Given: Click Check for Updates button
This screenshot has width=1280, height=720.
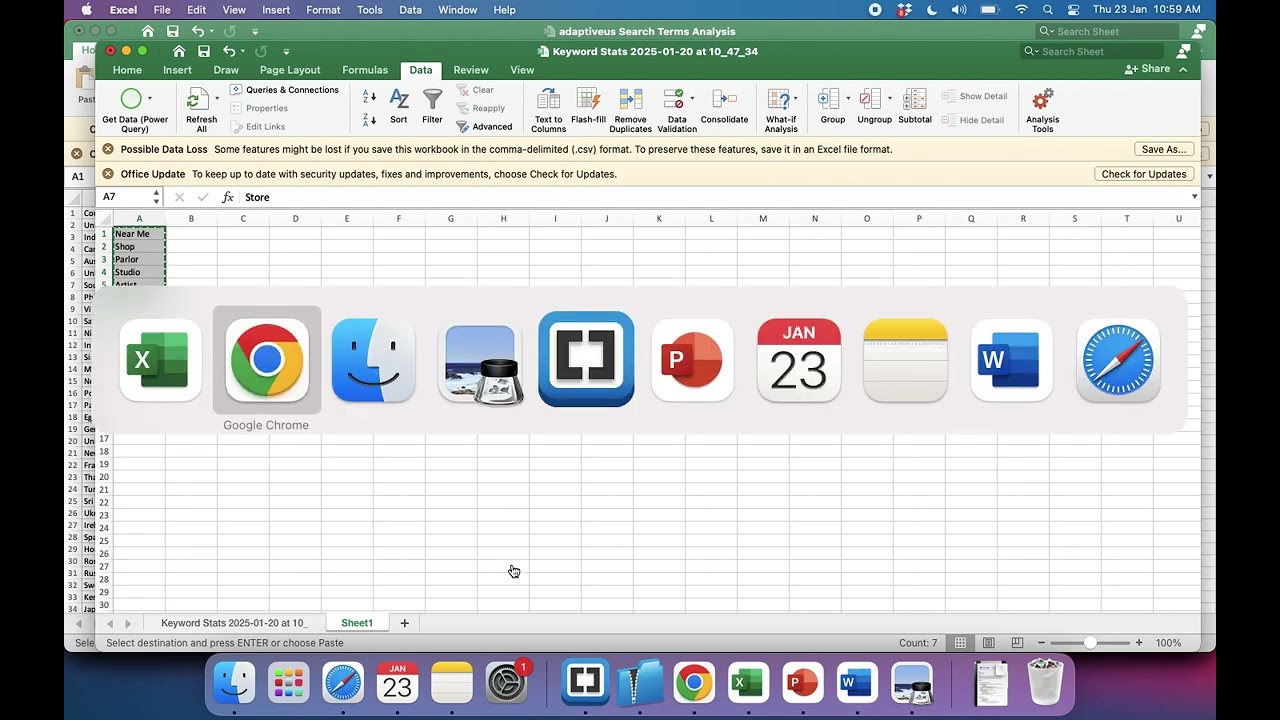Looking at the screenshot, I should click(x=1144, y=174).
